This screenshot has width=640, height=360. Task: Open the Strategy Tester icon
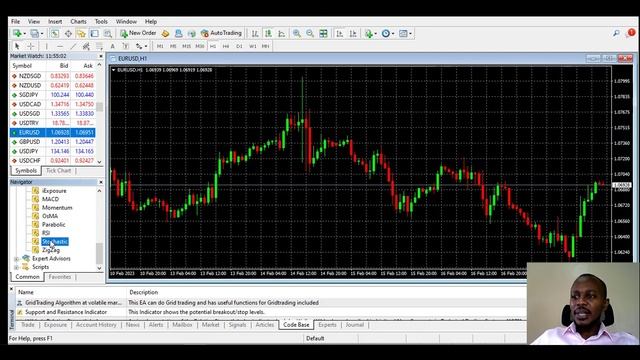tap(108, 33)
